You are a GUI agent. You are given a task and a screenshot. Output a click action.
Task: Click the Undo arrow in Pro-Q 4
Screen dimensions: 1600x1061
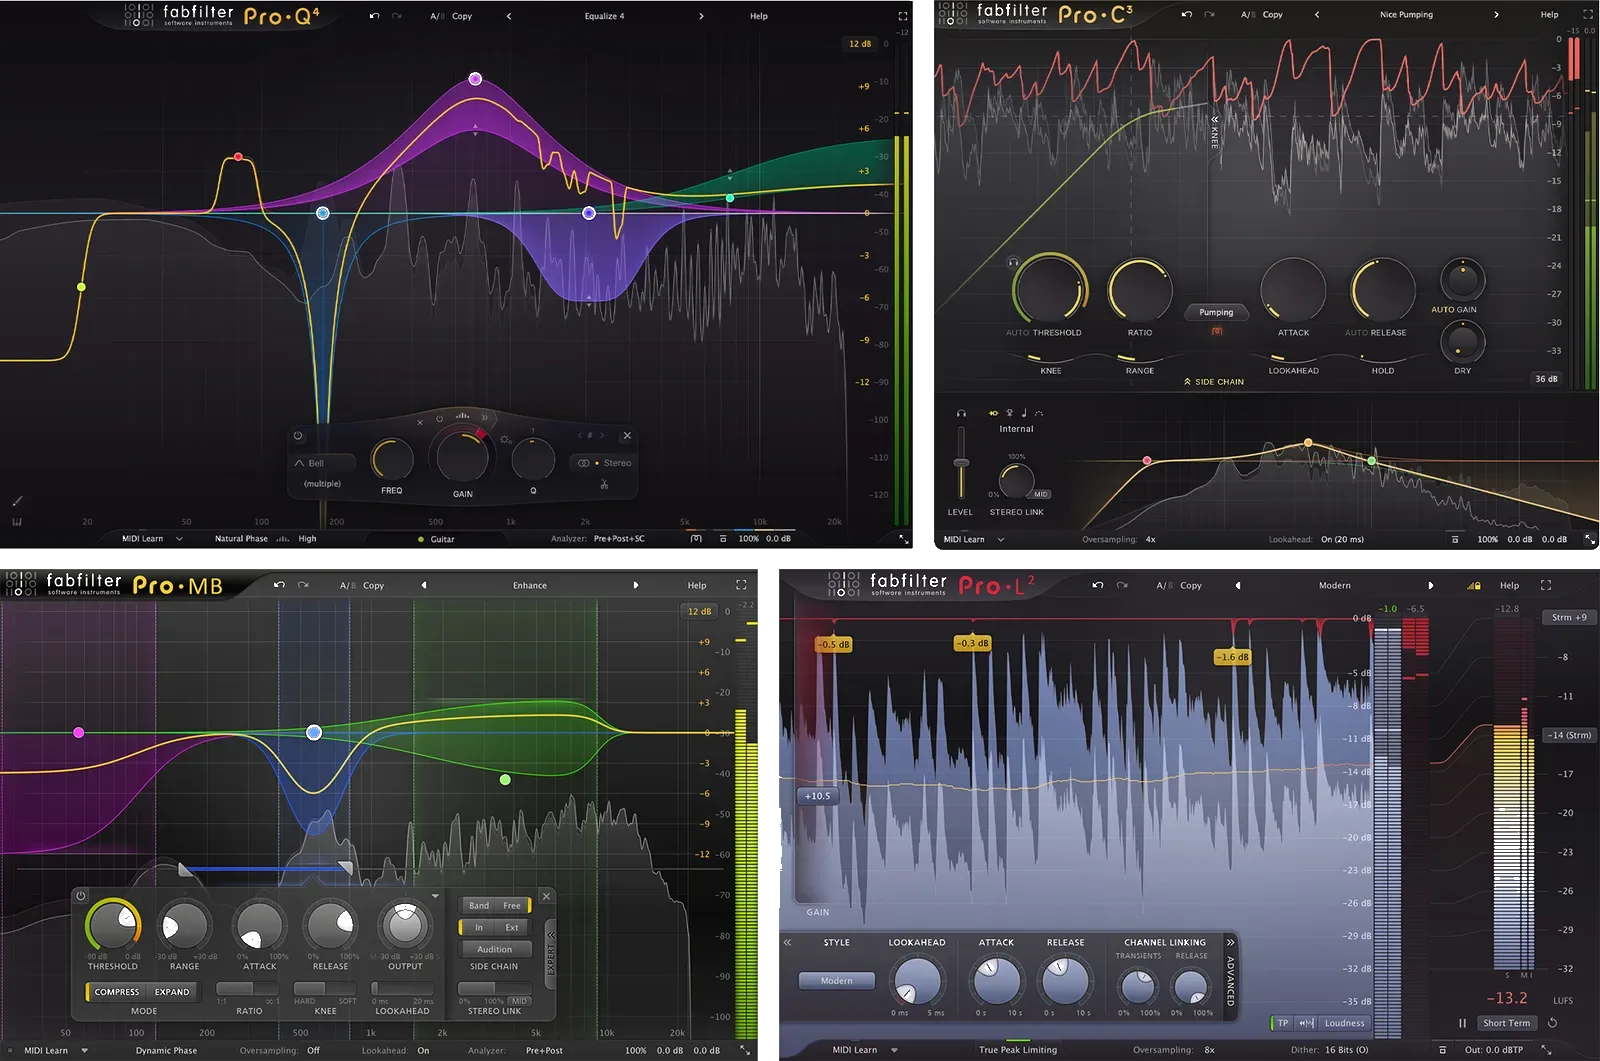tap(374, 16)
